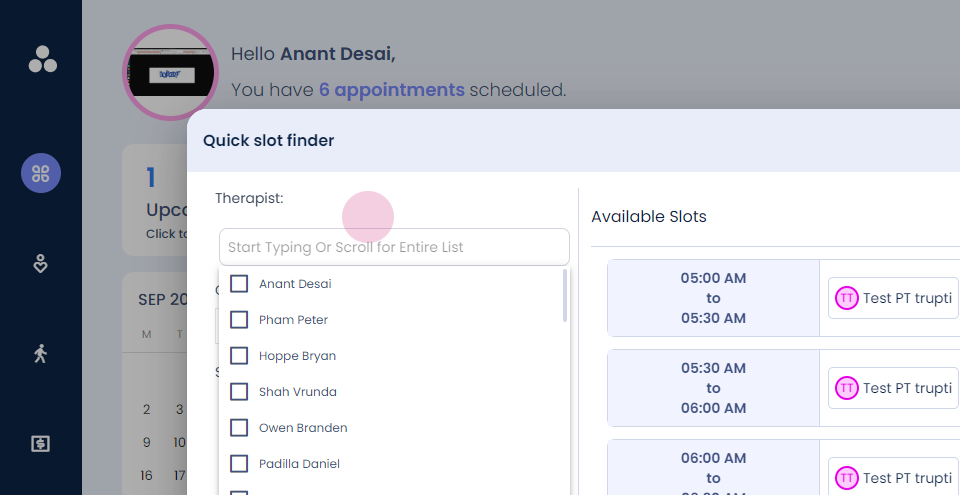Click the TT avatar in 05:00 AM slot
This screenshot has width=960, height=495.
point(847,298)
